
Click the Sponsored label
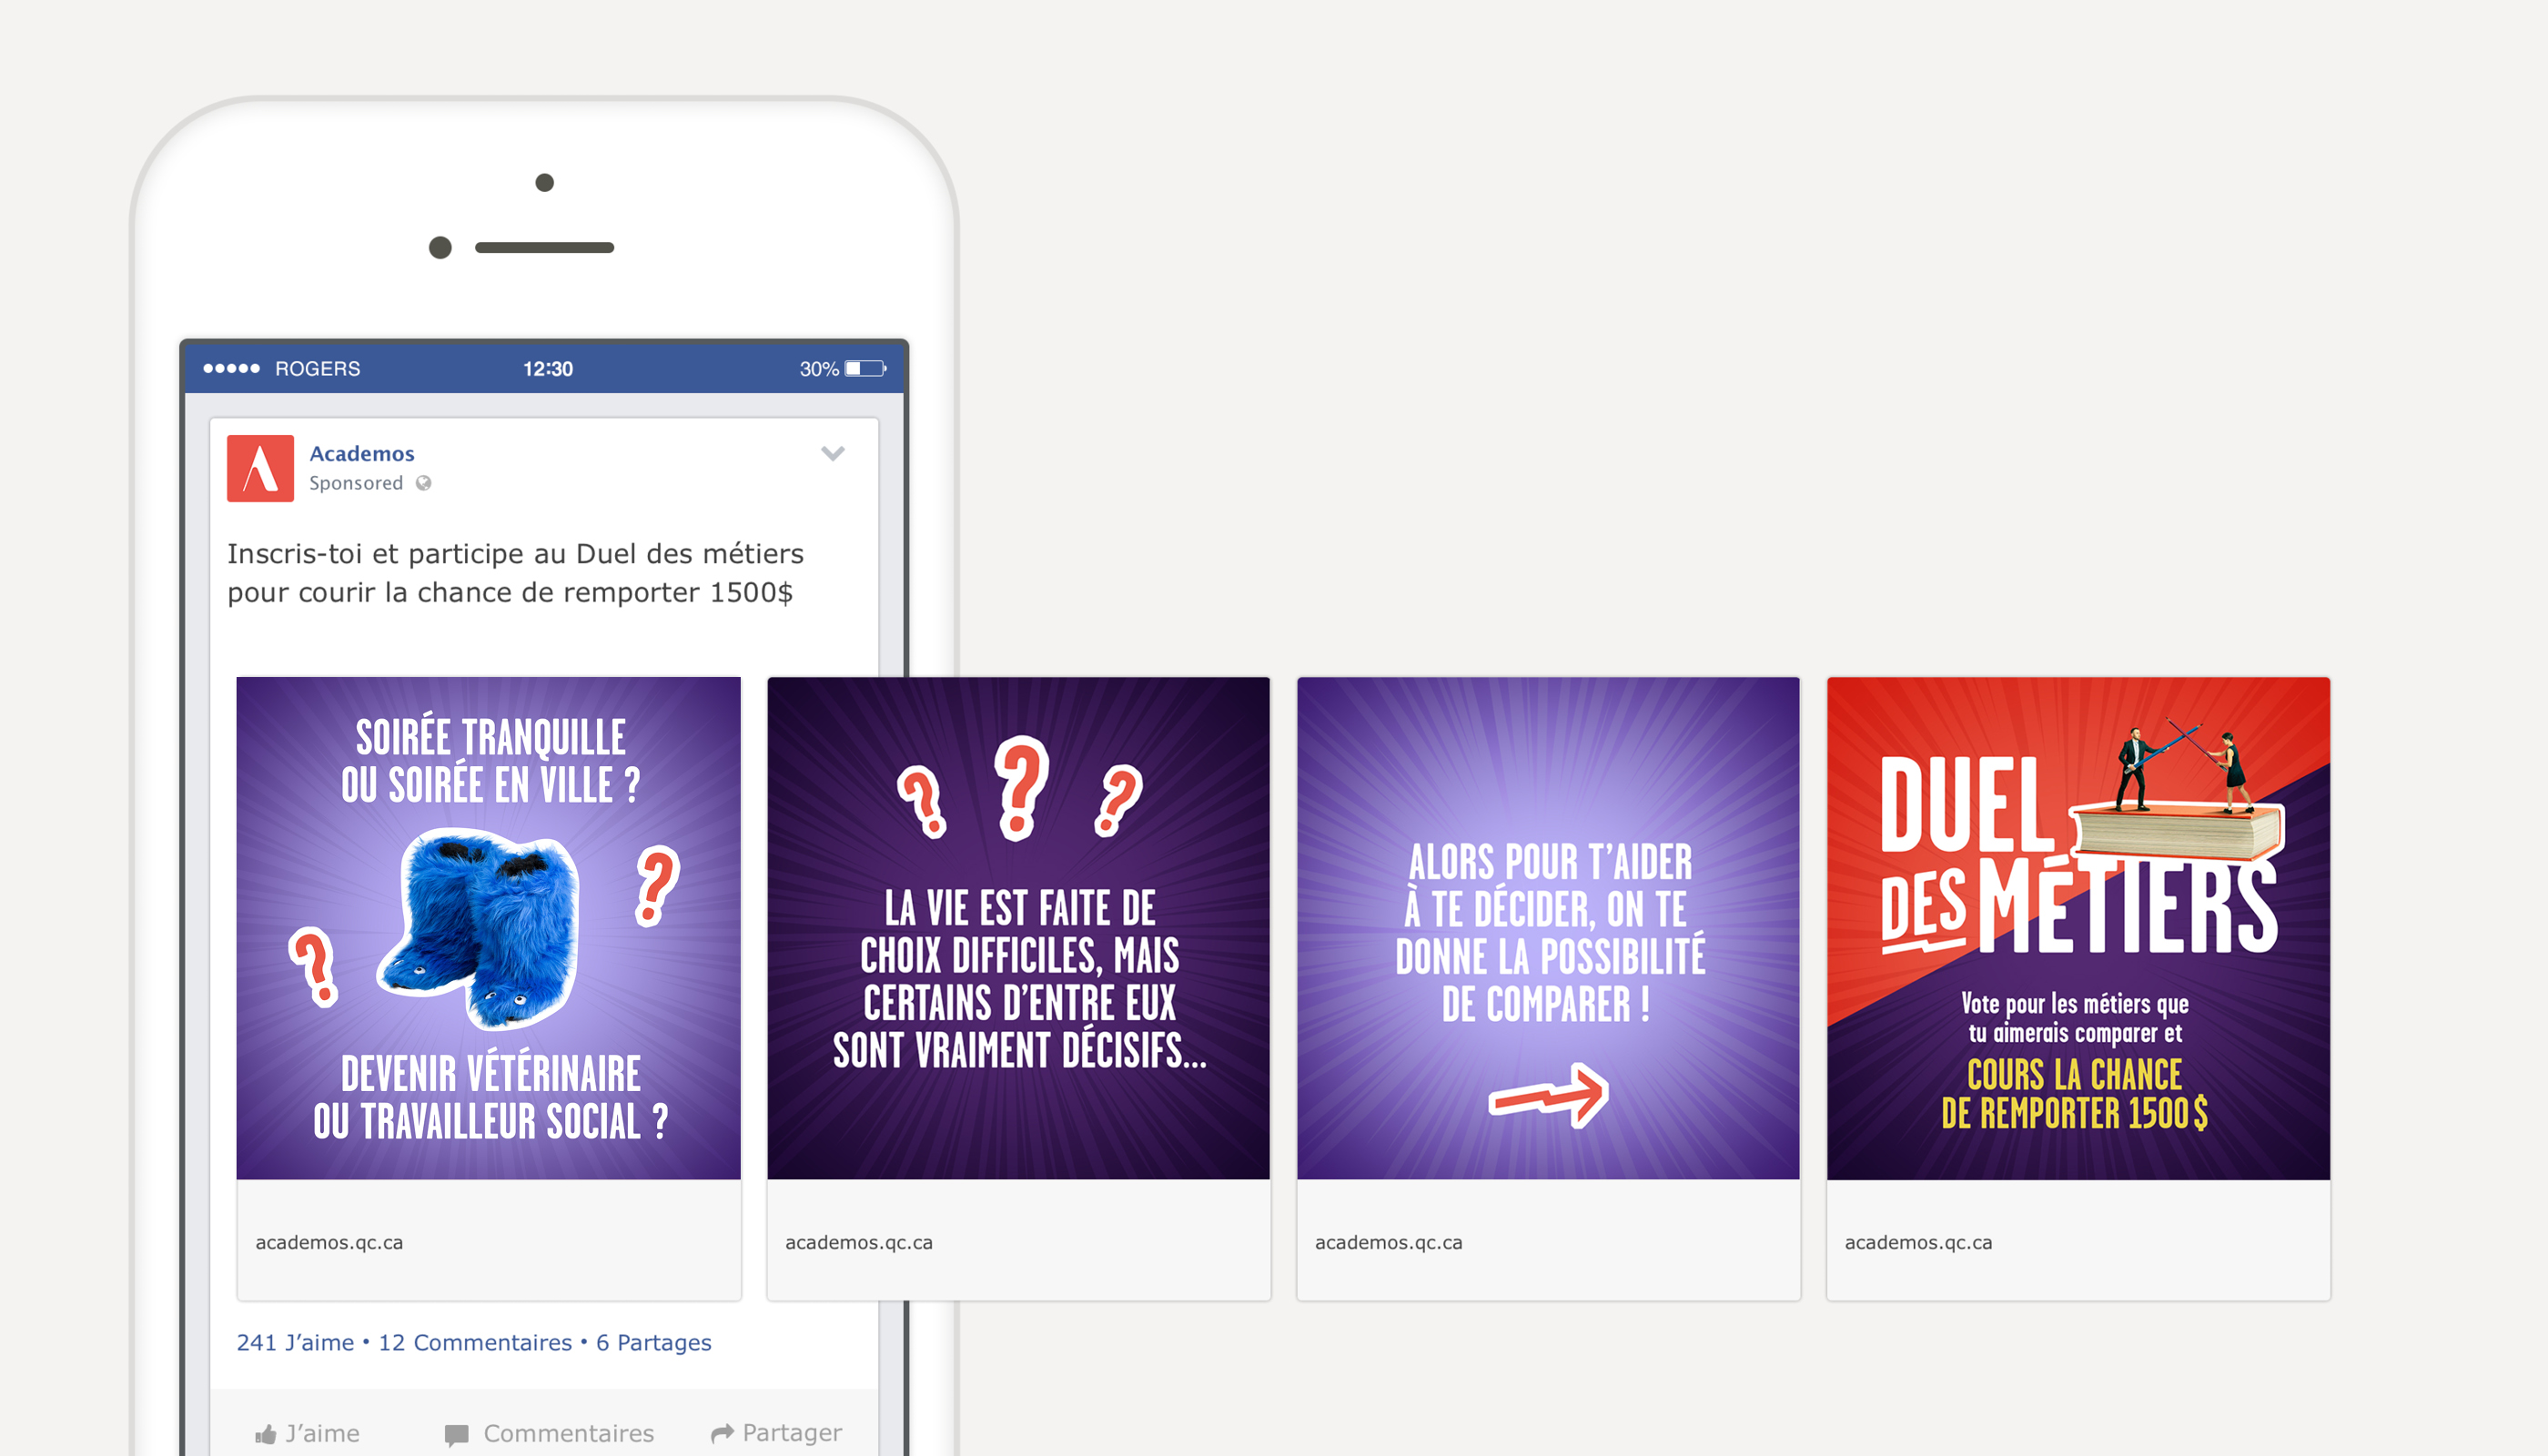pos(356,483)
